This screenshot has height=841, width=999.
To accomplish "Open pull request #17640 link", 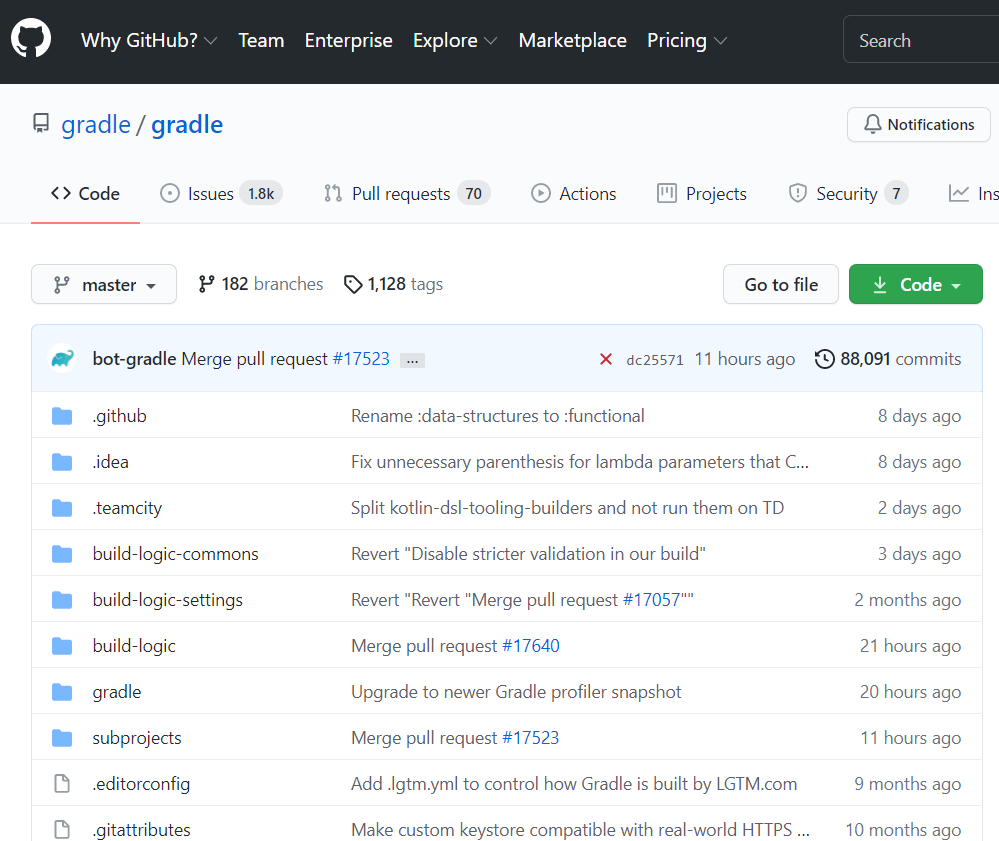I will 531,646.
